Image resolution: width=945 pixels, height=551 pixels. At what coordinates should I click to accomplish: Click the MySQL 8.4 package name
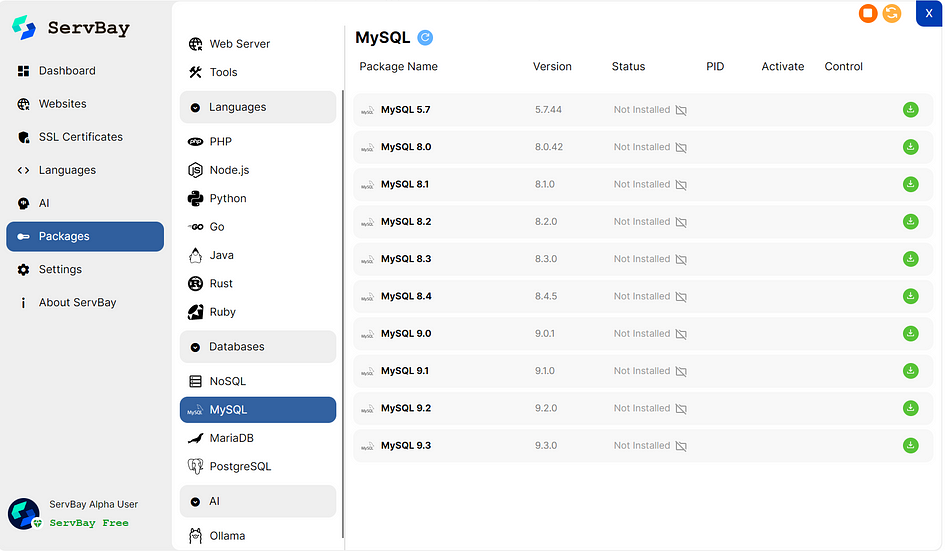tap(406, 296)
